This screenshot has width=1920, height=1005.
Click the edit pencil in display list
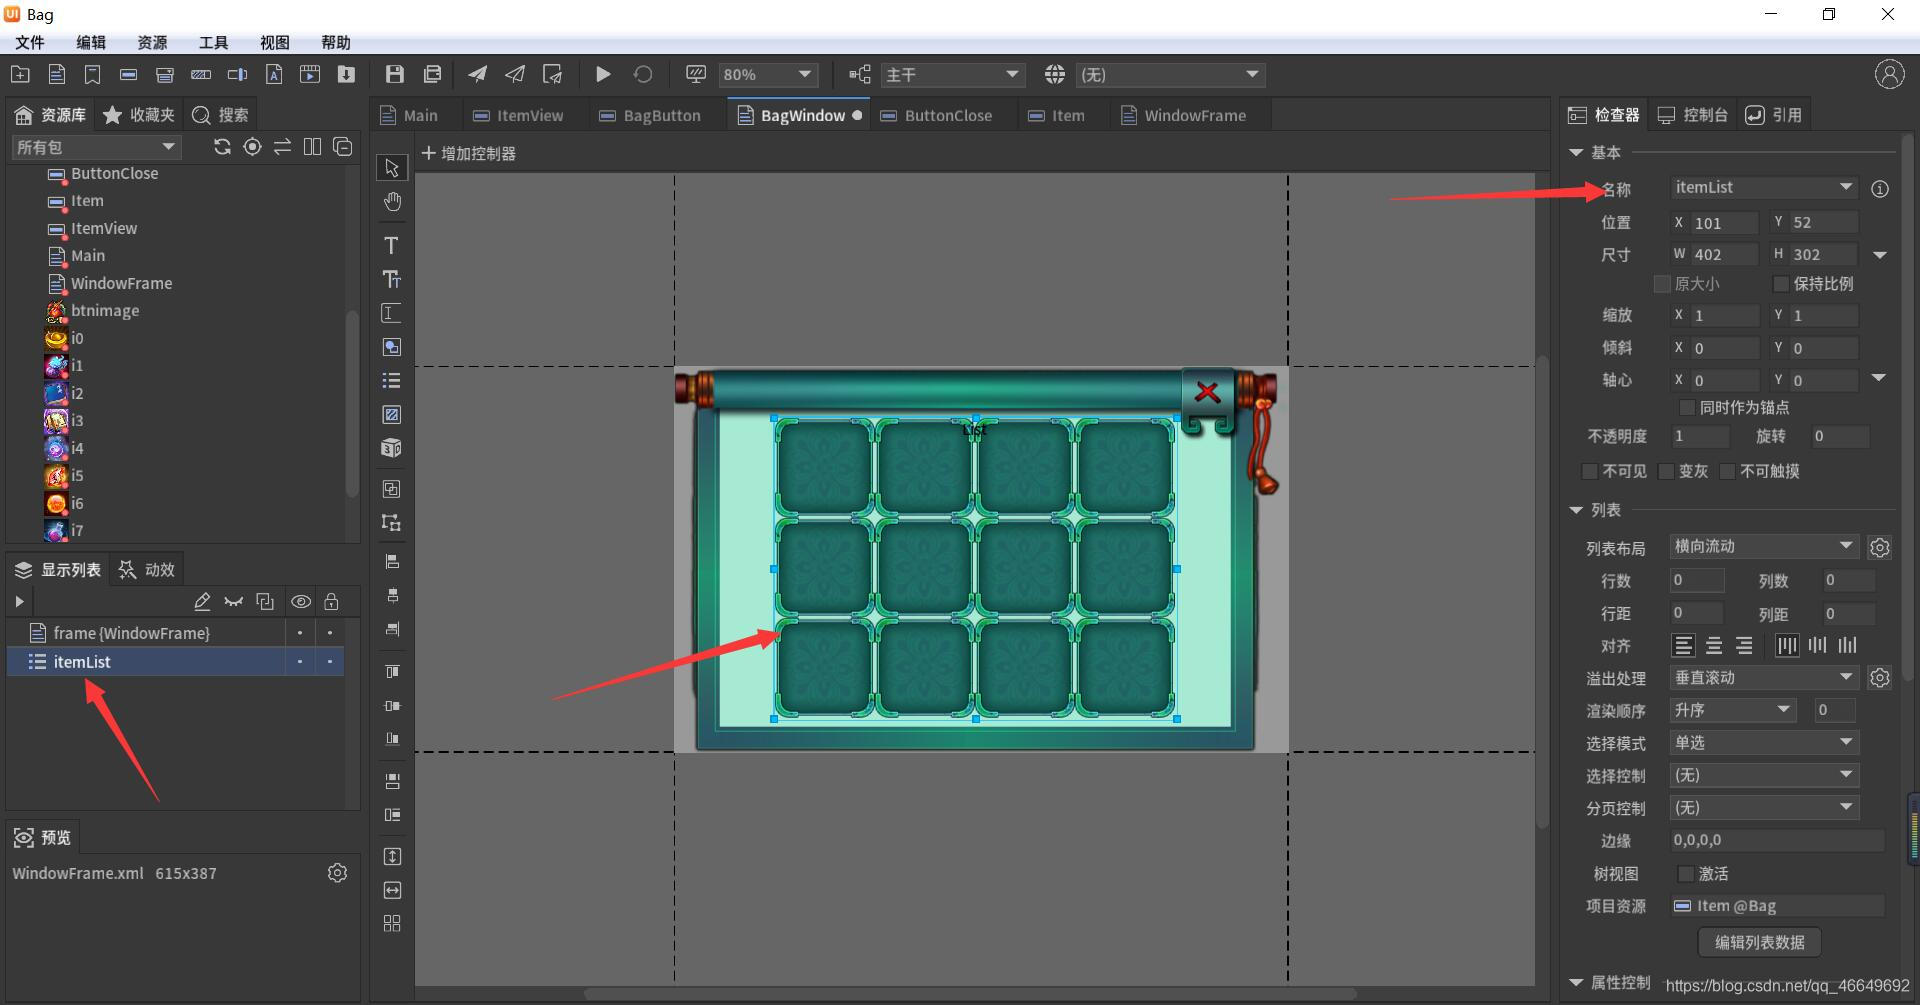click(x=202, y=601)
